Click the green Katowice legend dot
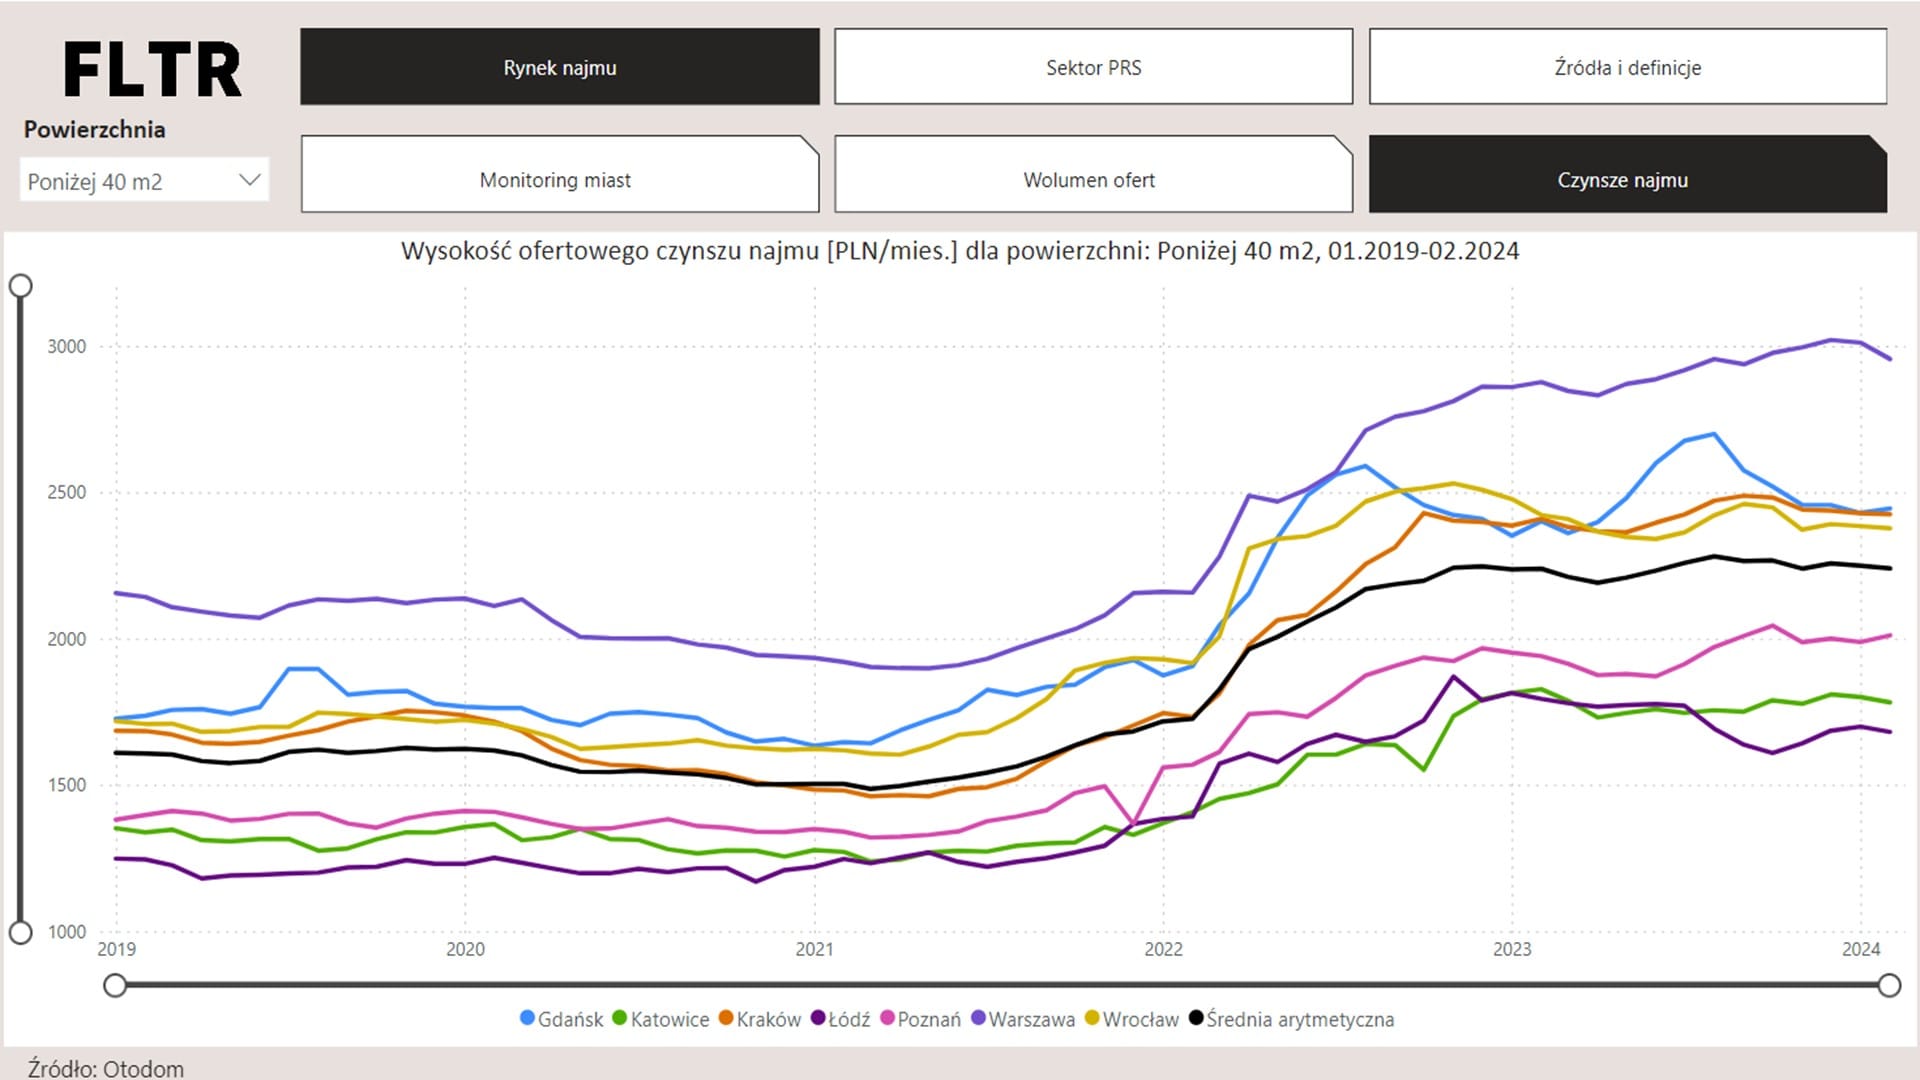Screen dimensions: 1920x1080 point(619,1018)
